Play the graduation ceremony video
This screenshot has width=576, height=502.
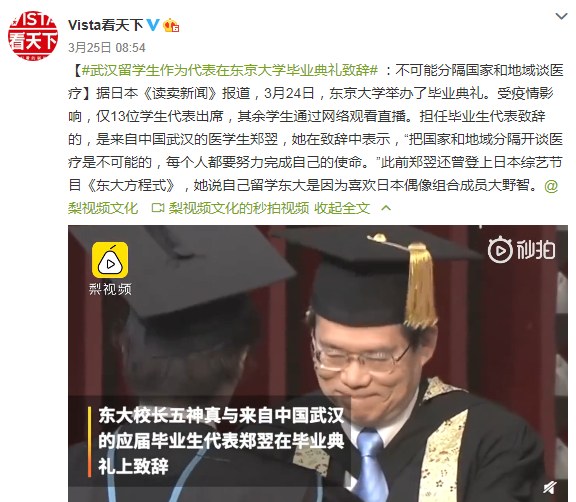coord(318,364)
